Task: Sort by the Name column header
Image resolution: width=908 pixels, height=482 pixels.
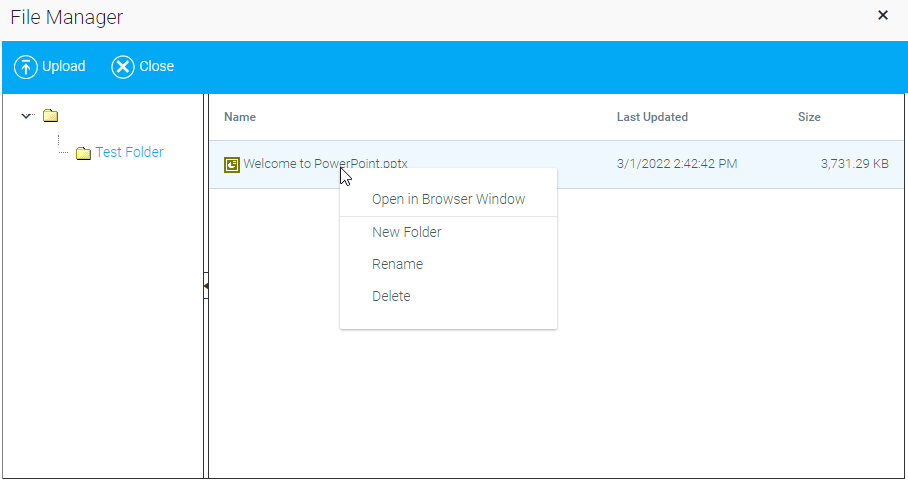Action: pyautogui.click(x=240, y=117)
